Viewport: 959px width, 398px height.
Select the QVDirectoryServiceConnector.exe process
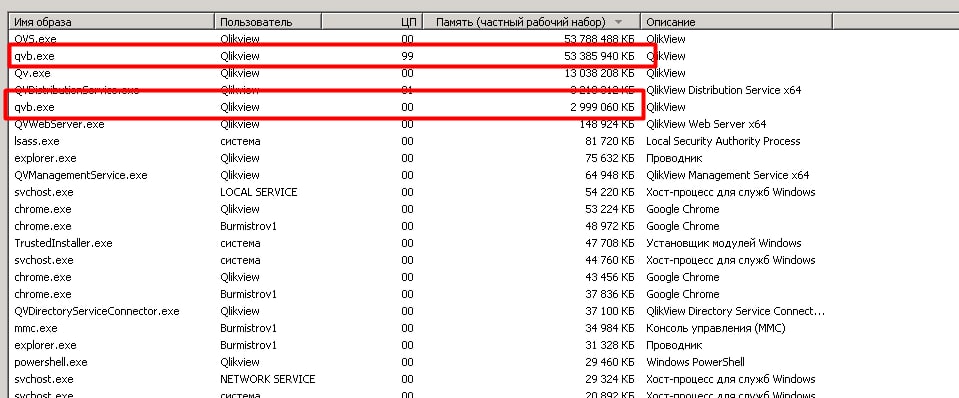coord(97,311)
